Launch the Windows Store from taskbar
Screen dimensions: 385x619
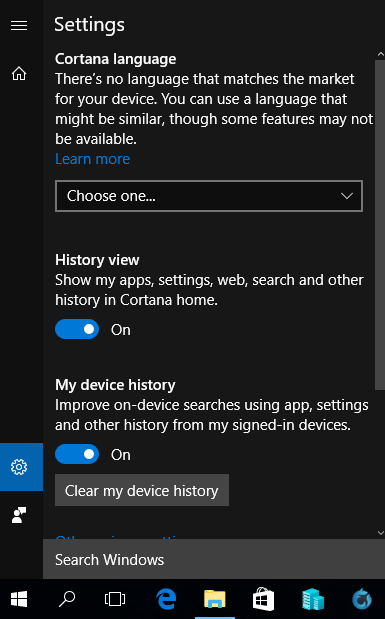[x=263, y=599]
